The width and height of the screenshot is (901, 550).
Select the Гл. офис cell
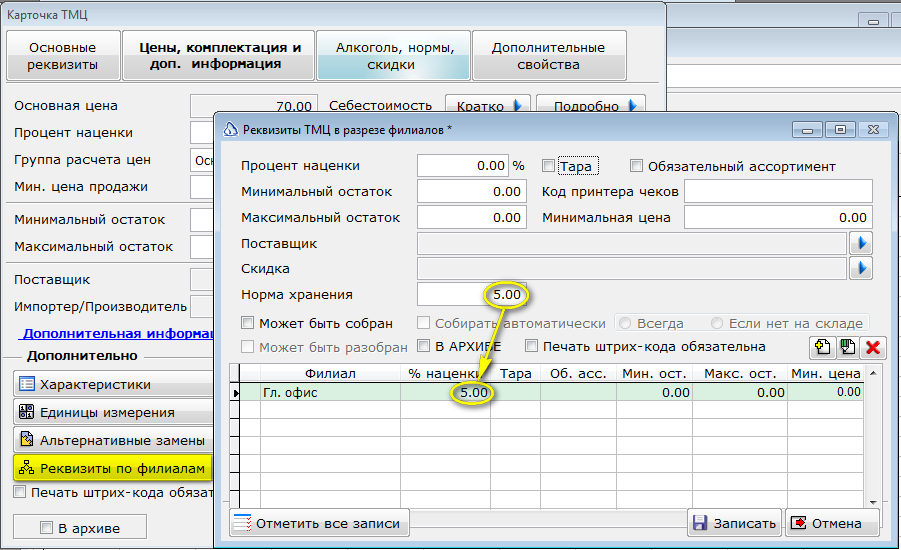(330, 393)
